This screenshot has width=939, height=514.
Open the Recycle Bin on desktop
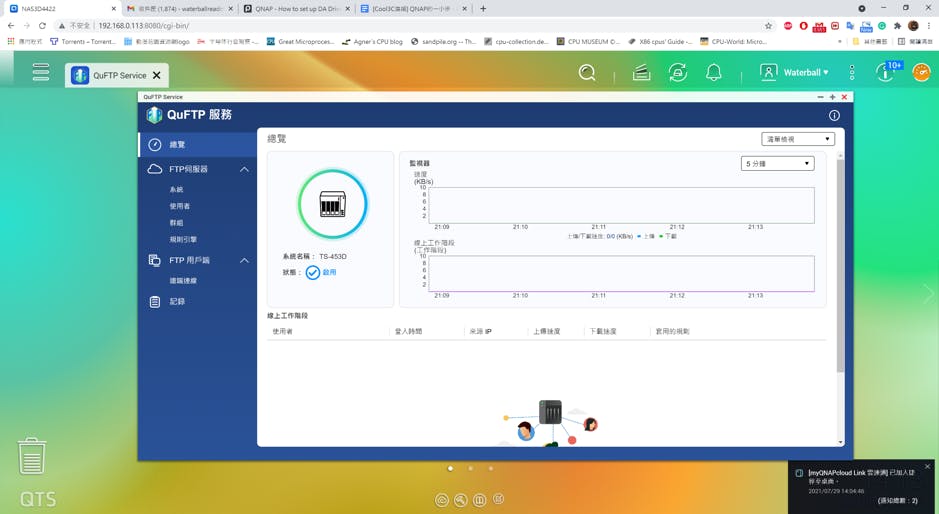click(x=32, y=455)
